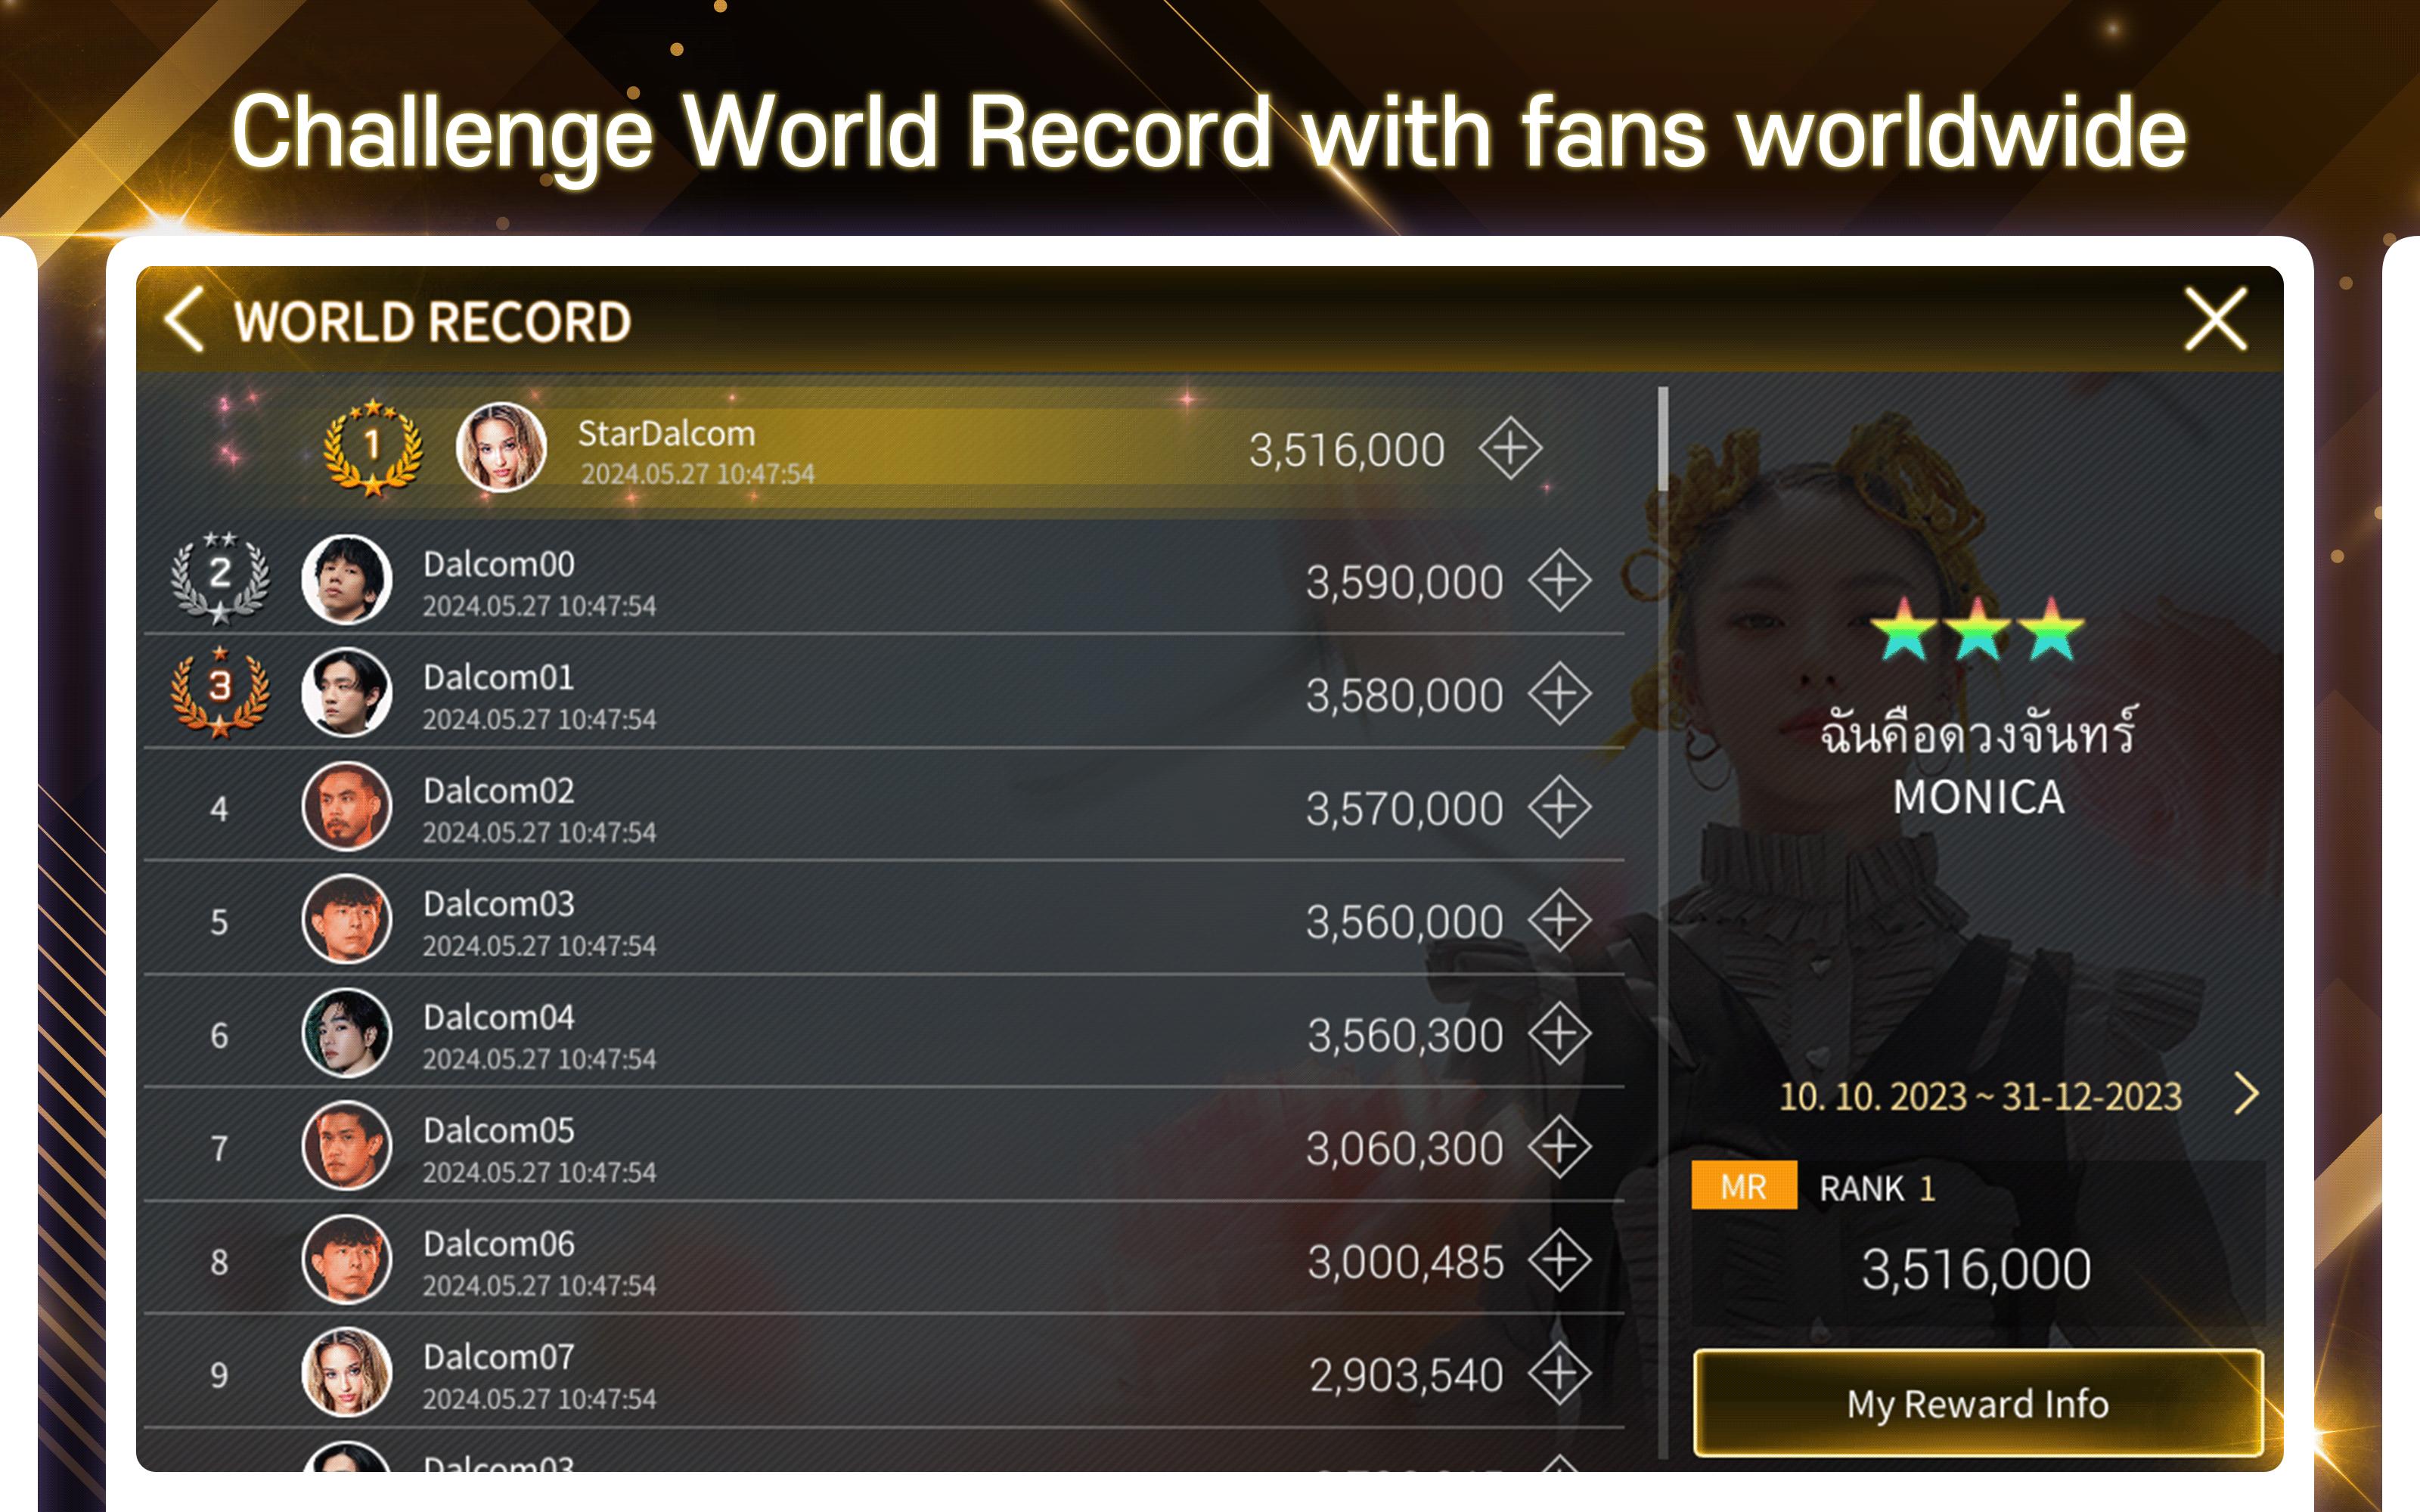Tap plus icon for Dalcom07's 2,903,540 score
Viewport: 2420px width, 1512px height.
[x=1559, y=1373]
